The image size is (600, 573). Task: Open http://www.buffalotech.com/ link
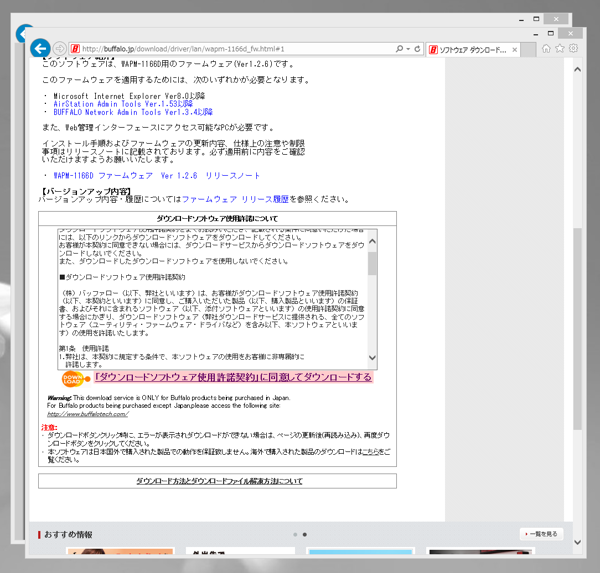88,414
